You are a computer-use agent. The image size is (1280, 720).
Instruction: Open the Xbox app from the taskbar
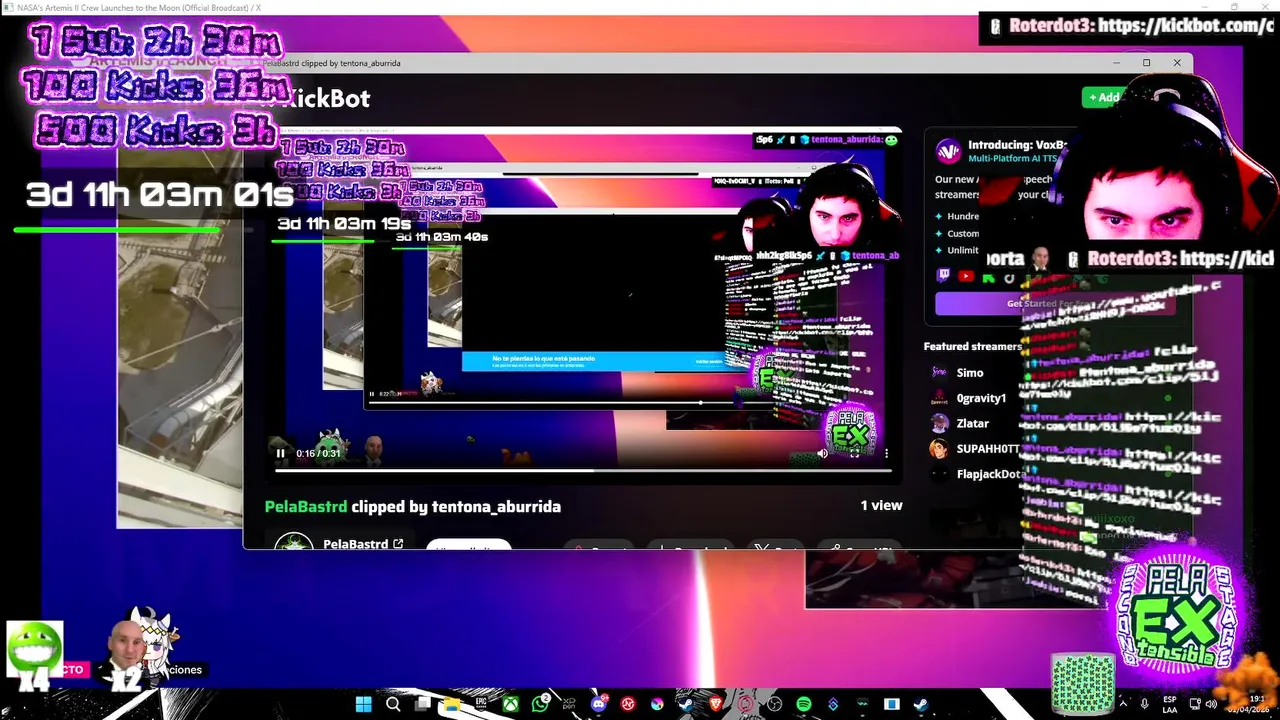[511, 704]
